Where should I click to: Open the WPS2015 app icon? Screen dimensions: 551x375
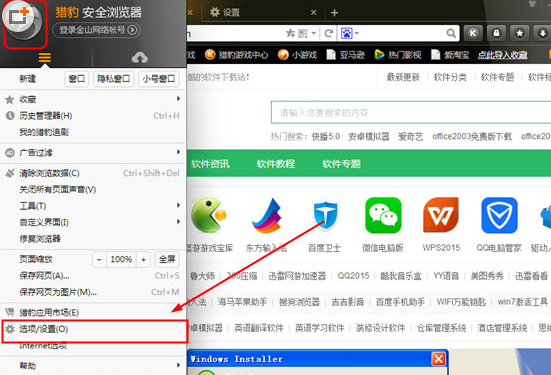tap(441, 215)
